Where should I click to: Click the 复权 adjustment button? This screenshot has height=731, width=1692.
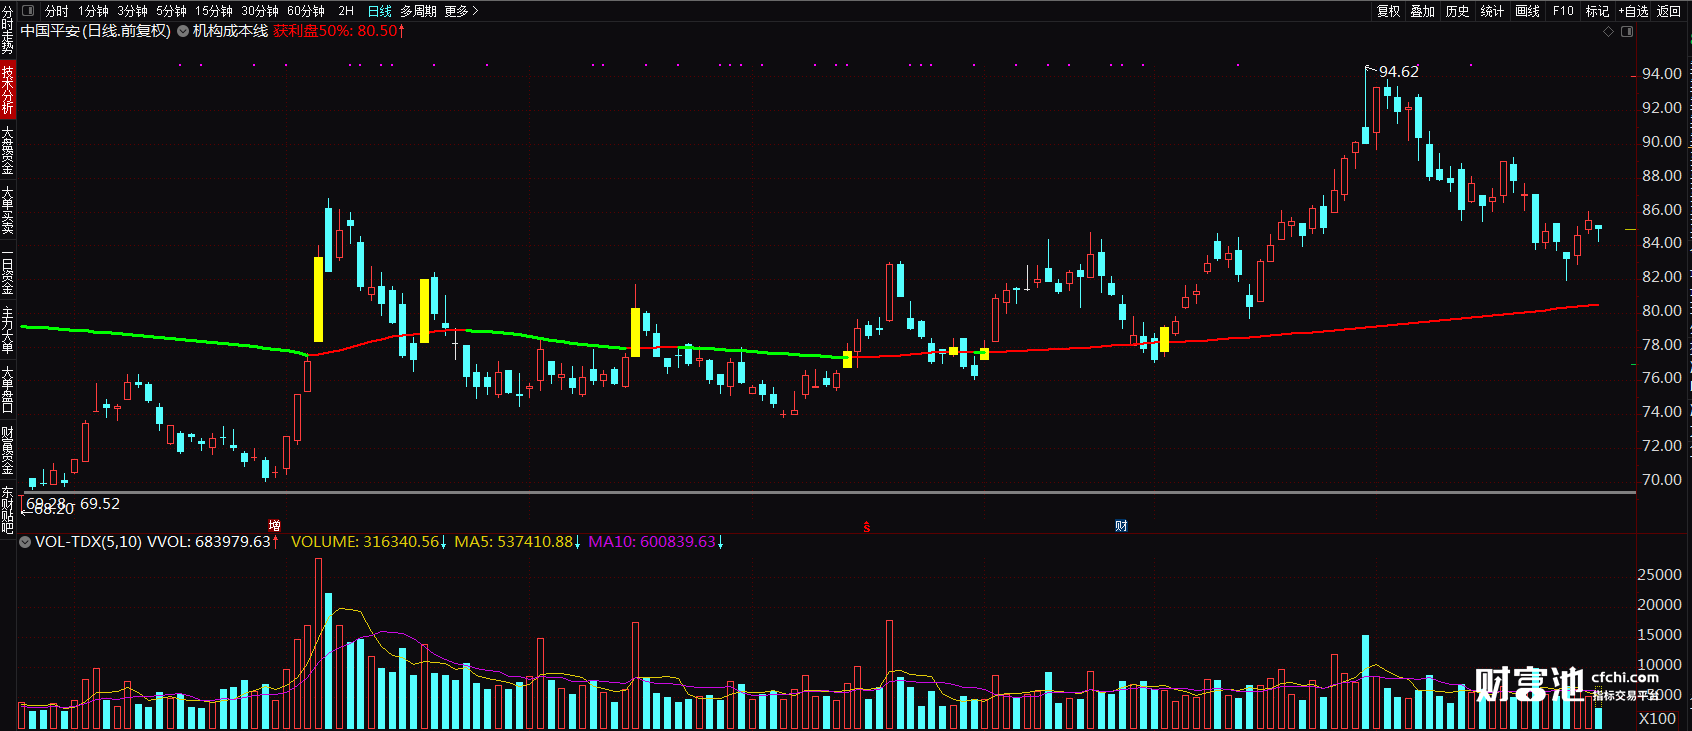[1389, 11]
